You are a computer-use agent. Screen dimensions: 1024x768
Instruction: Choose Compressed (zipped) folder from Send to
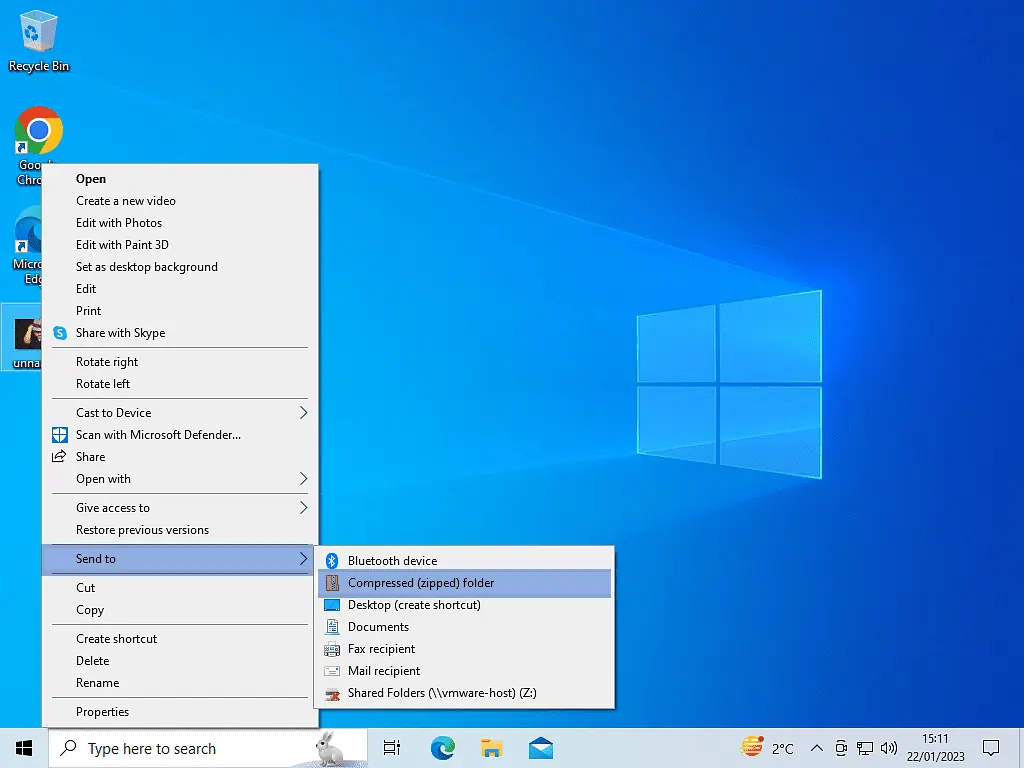(x=420, y=582)
